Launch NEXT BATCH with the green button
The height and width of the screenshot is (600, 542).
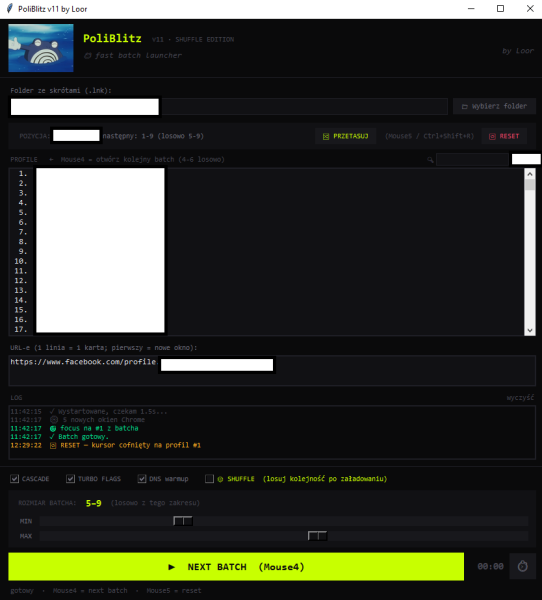click(236, 566)
